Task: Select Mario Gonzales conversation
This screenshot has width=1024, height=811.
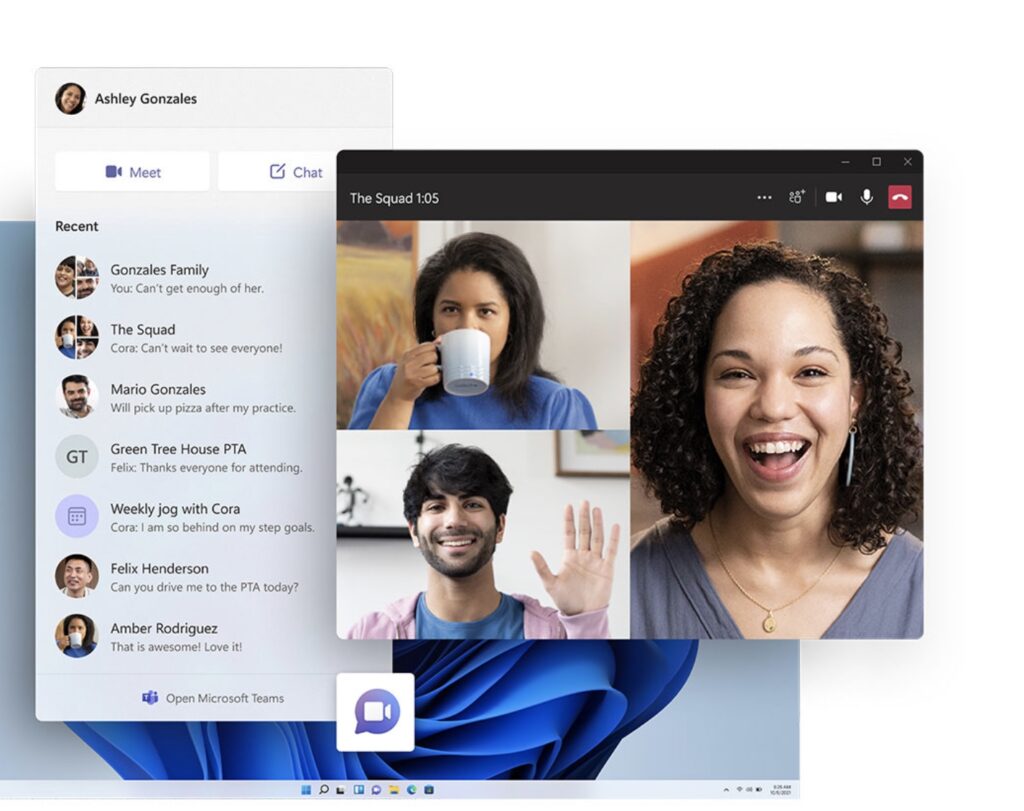Action: point(186,398)
